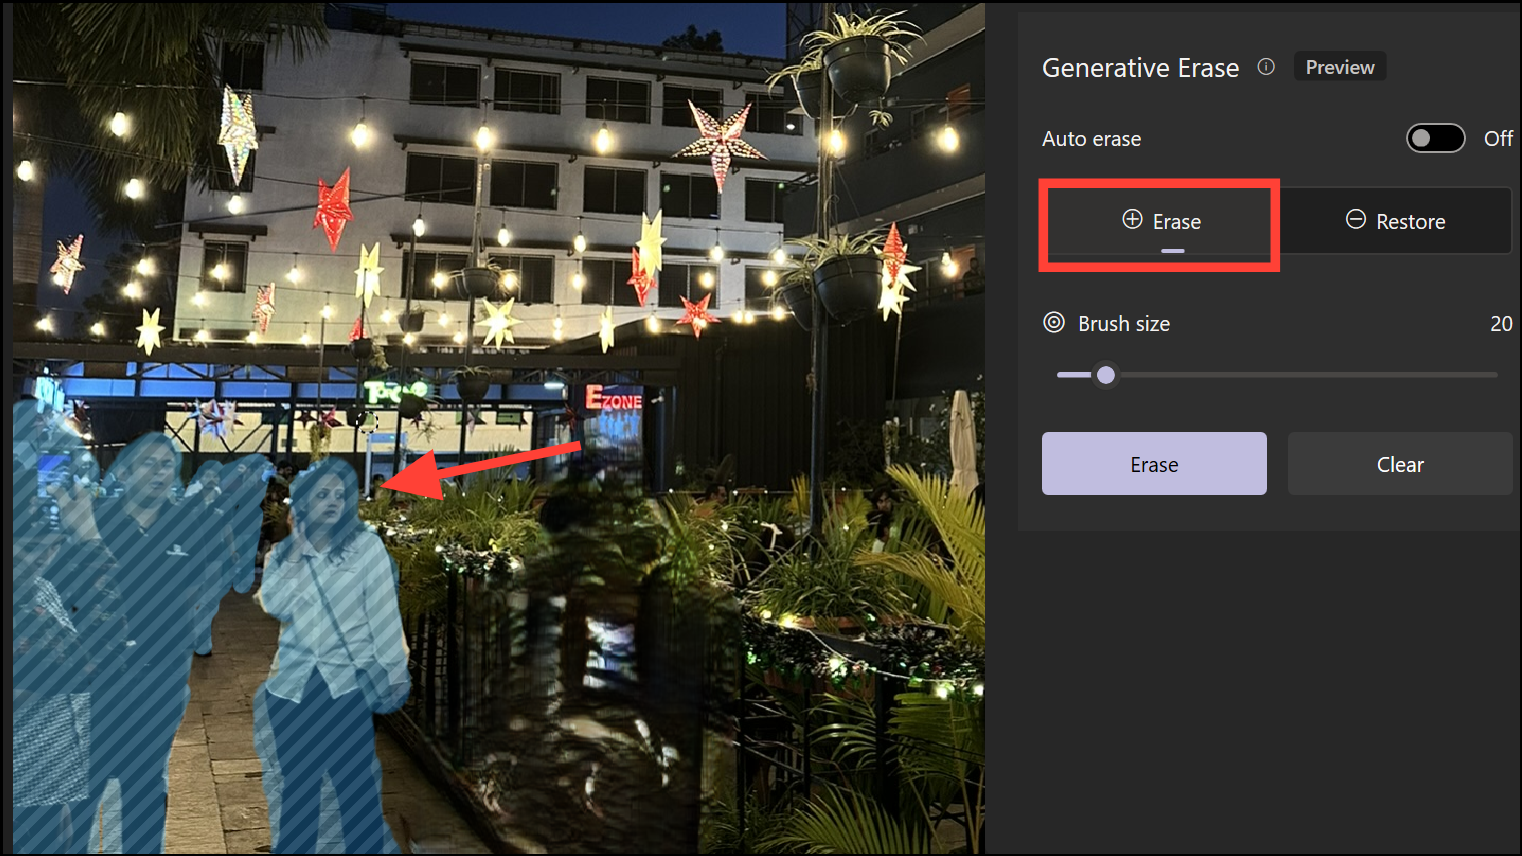Click the info icon beside Generative Erase

point(1266,67)
